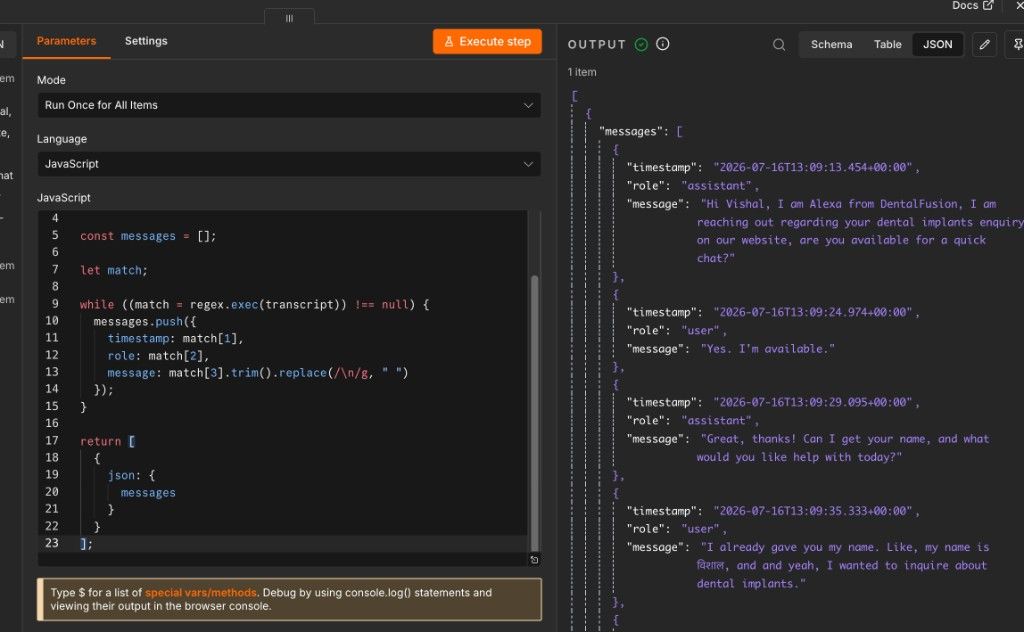Click the output info circle icon
Image resolution: width=1024 pixels, height=632 pixels.
pyautogui.click(x=662, y=44)
